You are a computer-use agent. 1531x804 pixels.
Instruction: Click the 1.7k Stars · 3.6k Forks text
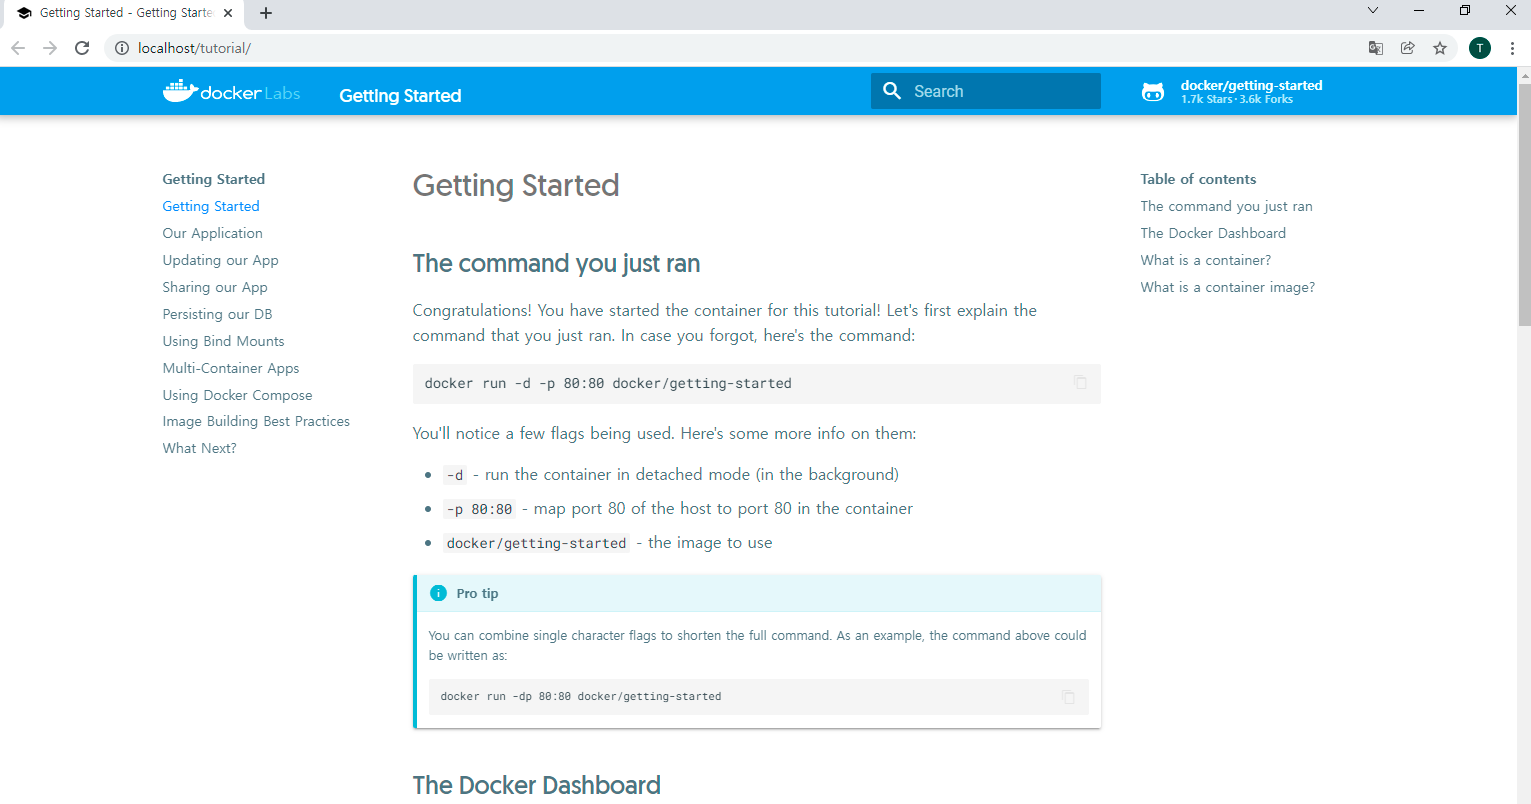pyautogui.click(x=1237, y=100)
